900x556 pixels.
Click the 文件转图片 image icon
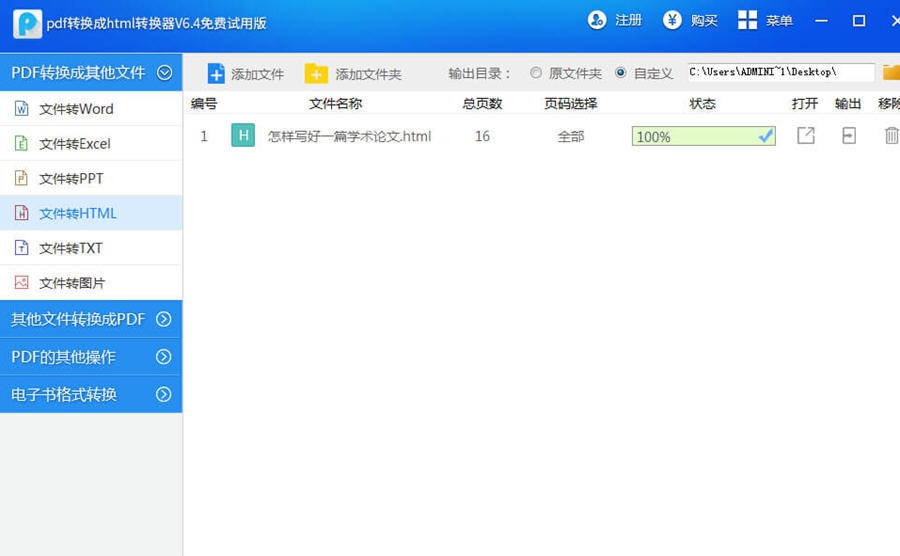click(x=21, y=283)
